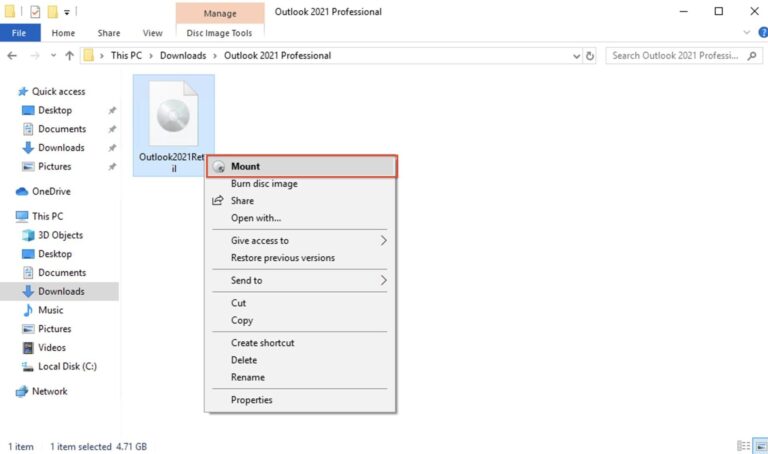Click breadcrumb chevron after Downloads
The height and width of the screenshot is (454, 768).
215,56
